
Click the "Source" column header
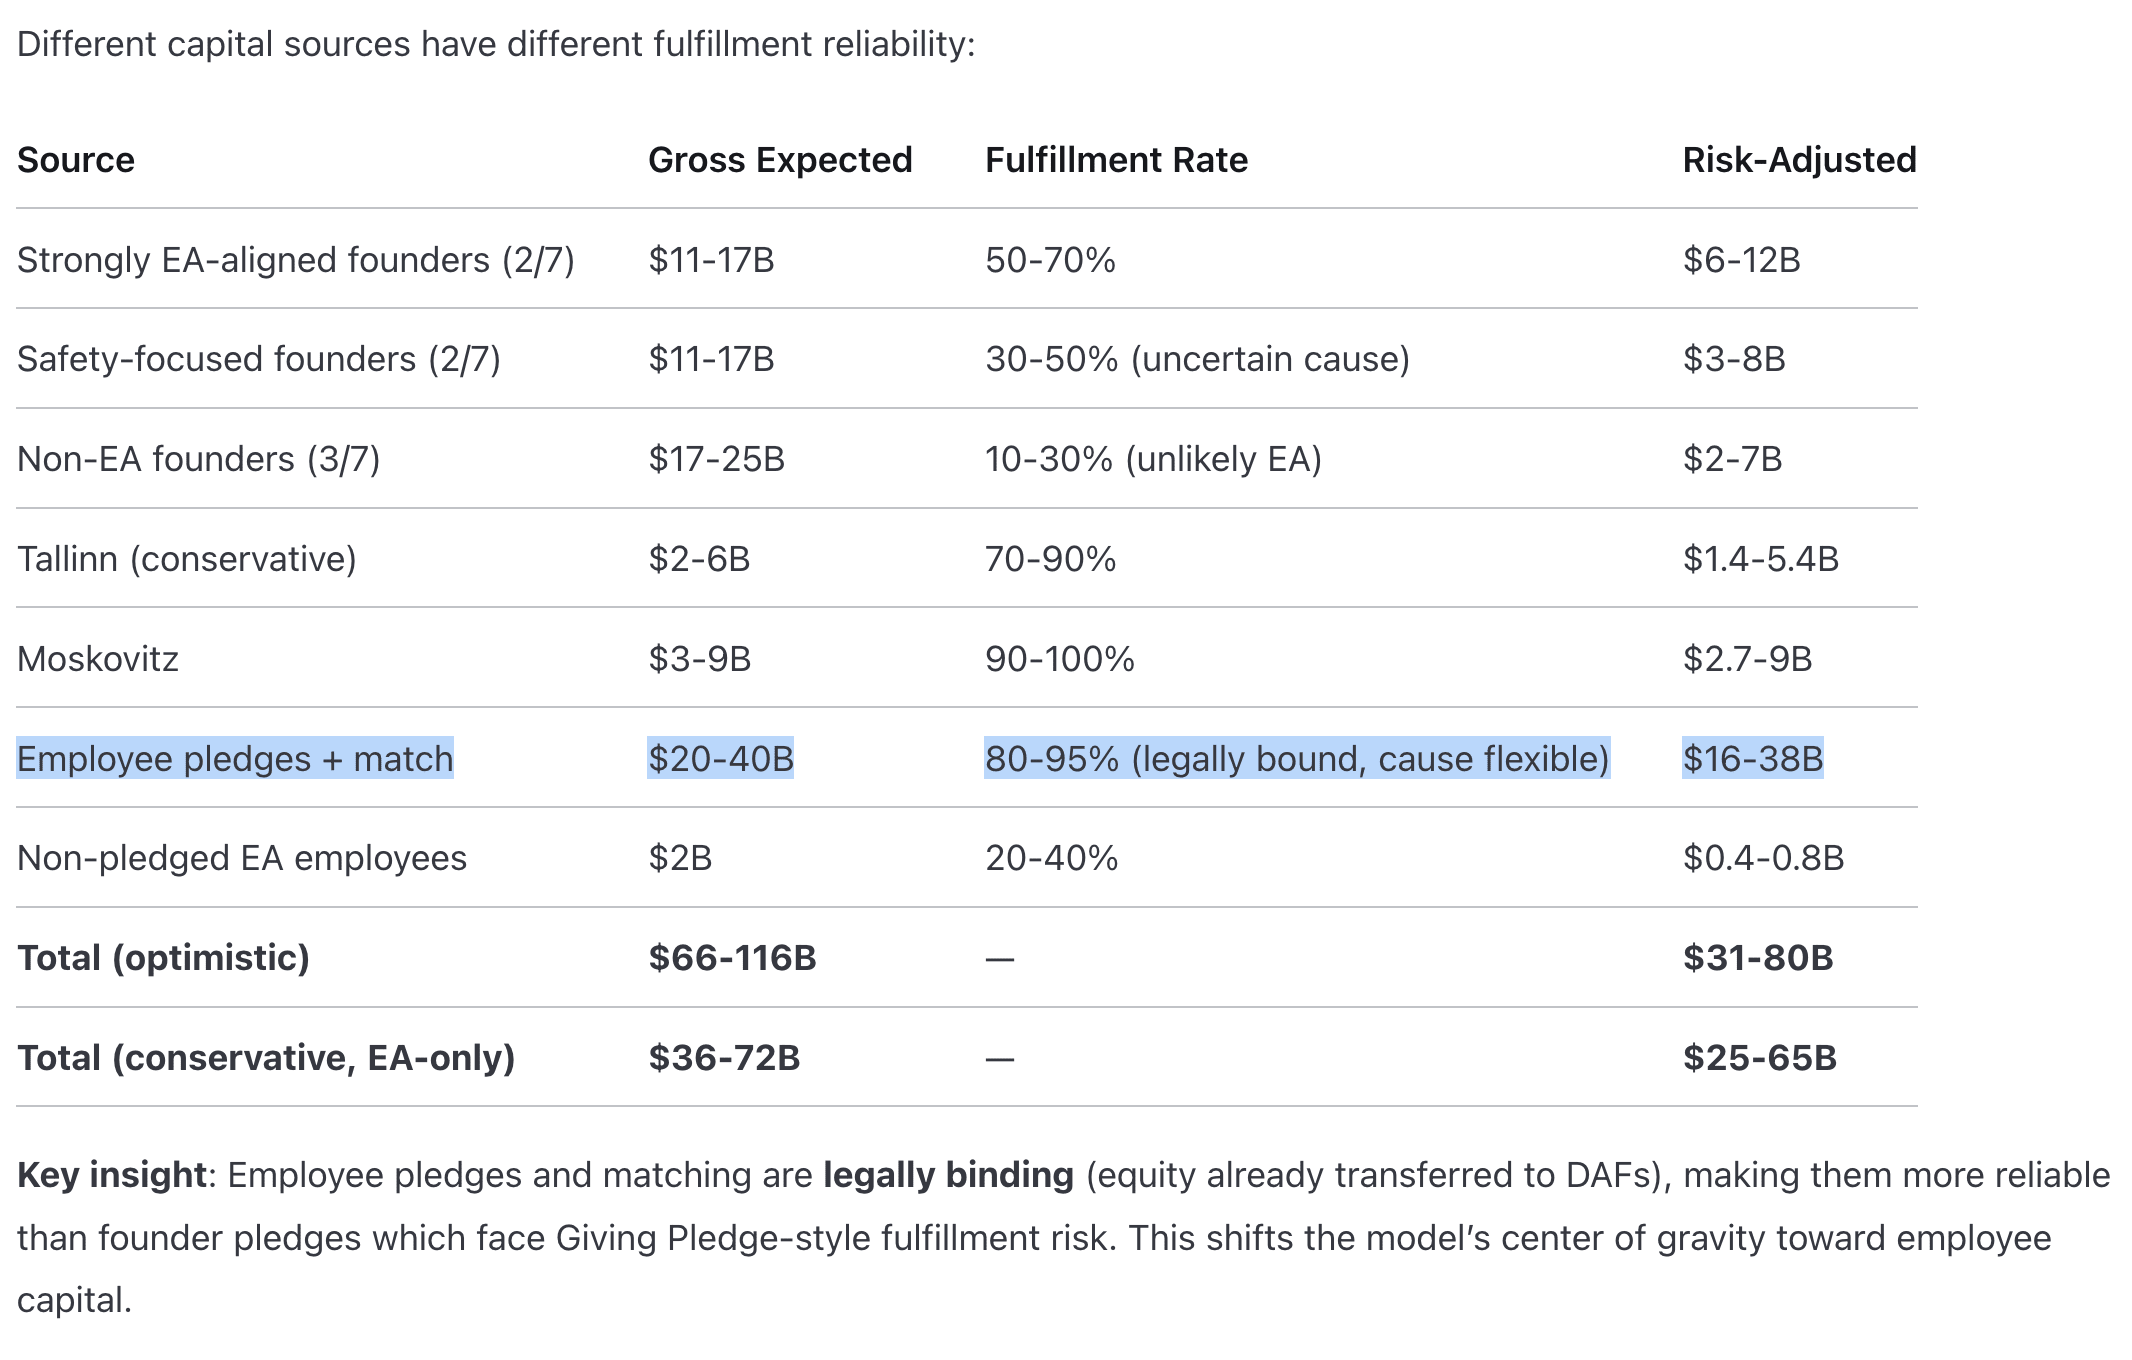76,160
